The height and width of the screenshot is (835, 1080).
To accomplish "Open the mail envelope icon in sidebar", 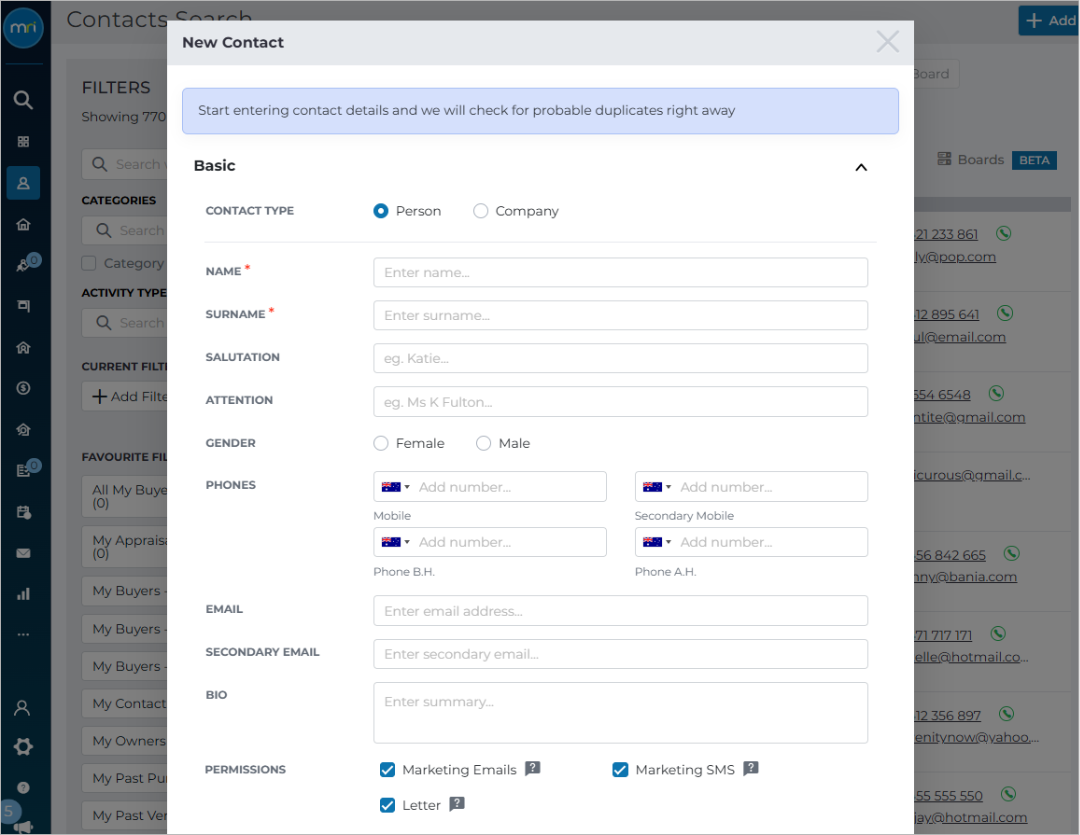I will 23,553.
